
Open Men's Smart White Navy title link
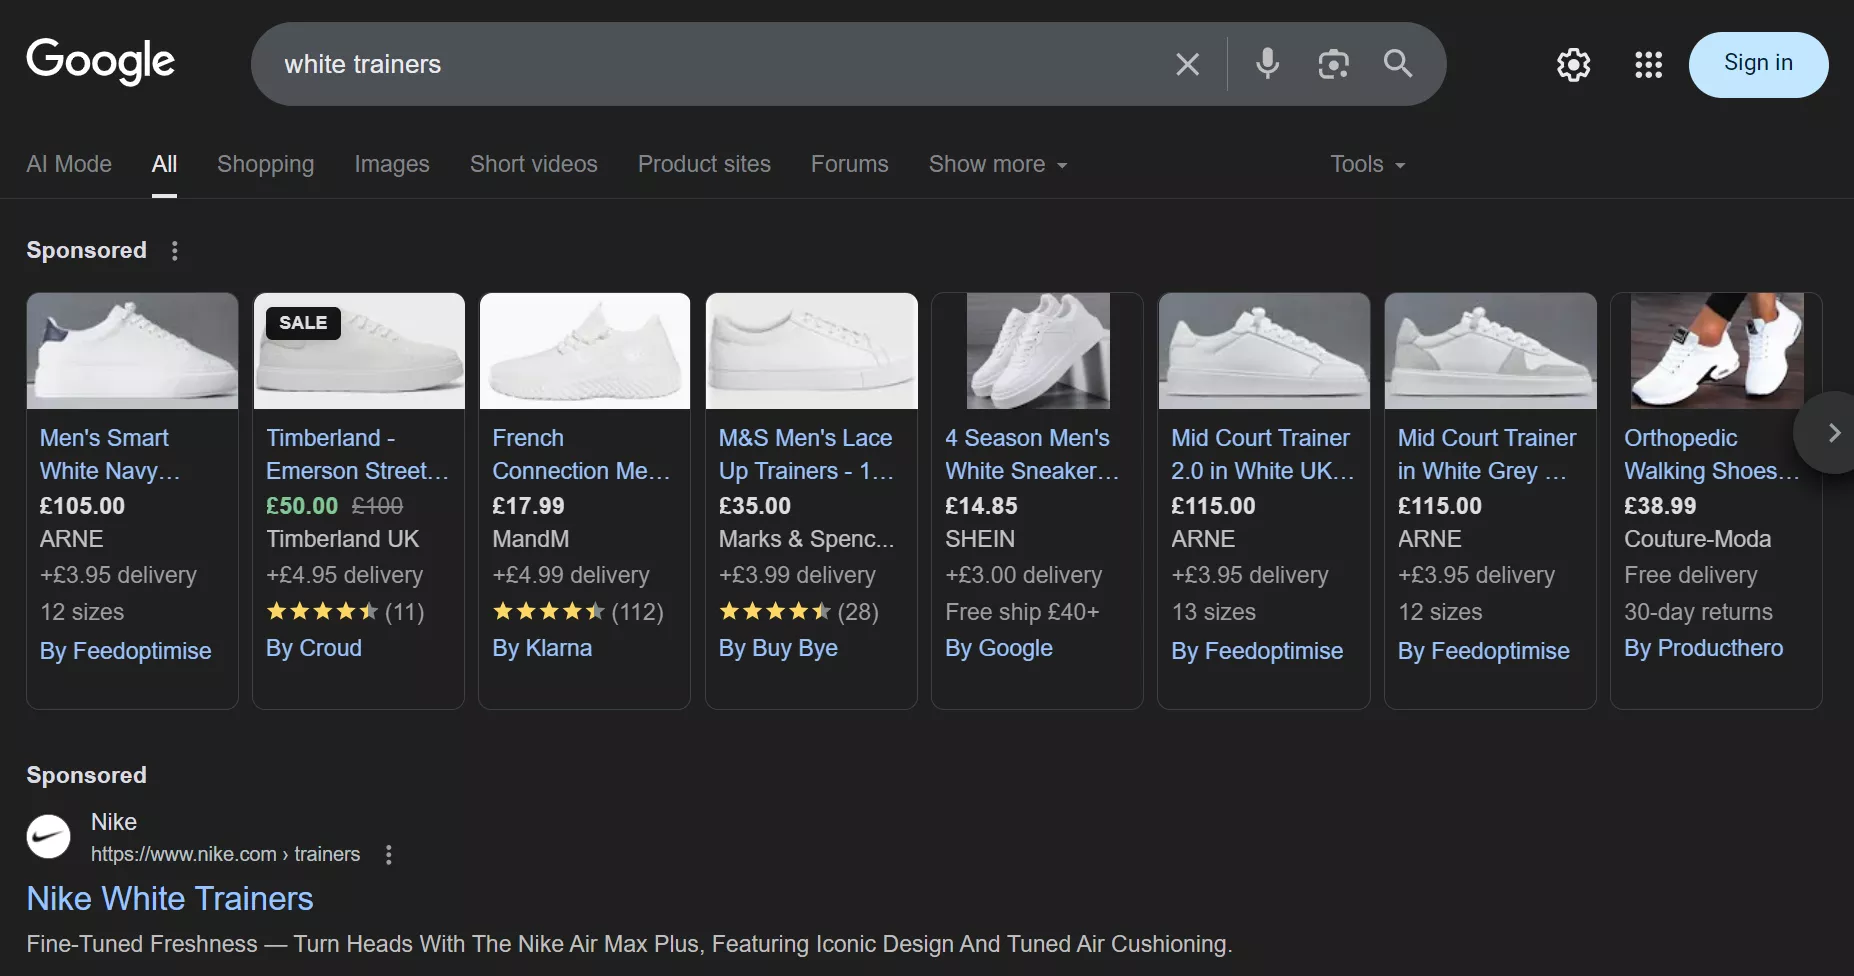pos(110,454)
